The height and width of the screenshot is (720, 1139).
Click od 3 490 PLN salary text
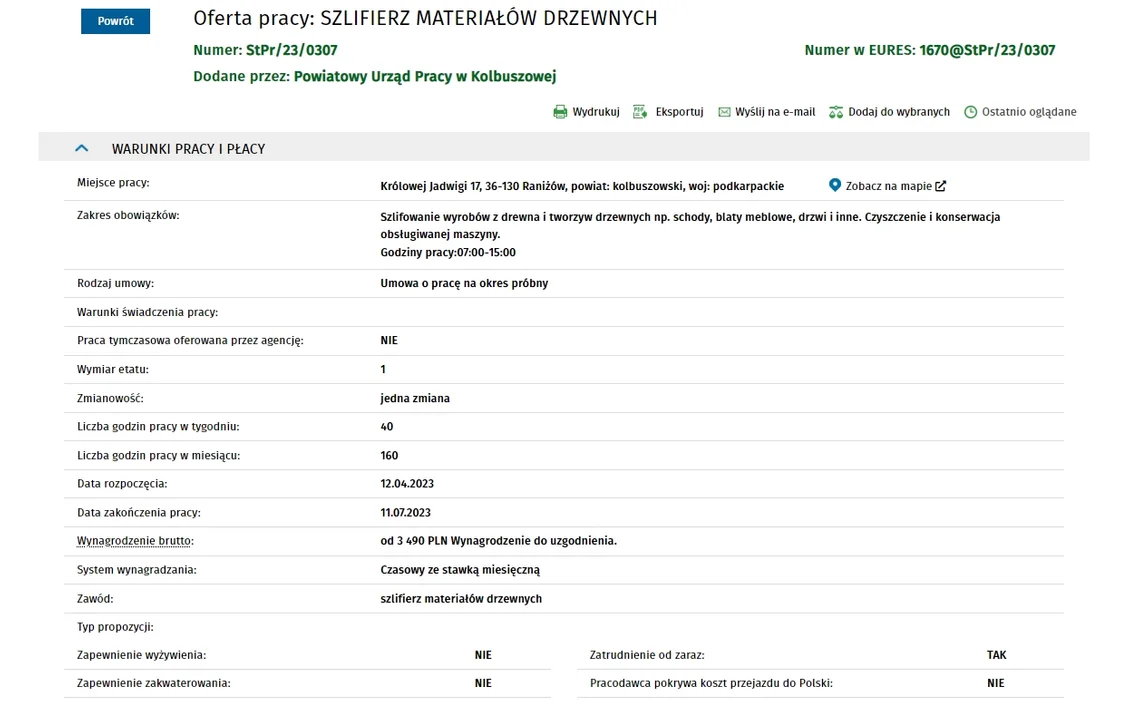pos(498,541)
